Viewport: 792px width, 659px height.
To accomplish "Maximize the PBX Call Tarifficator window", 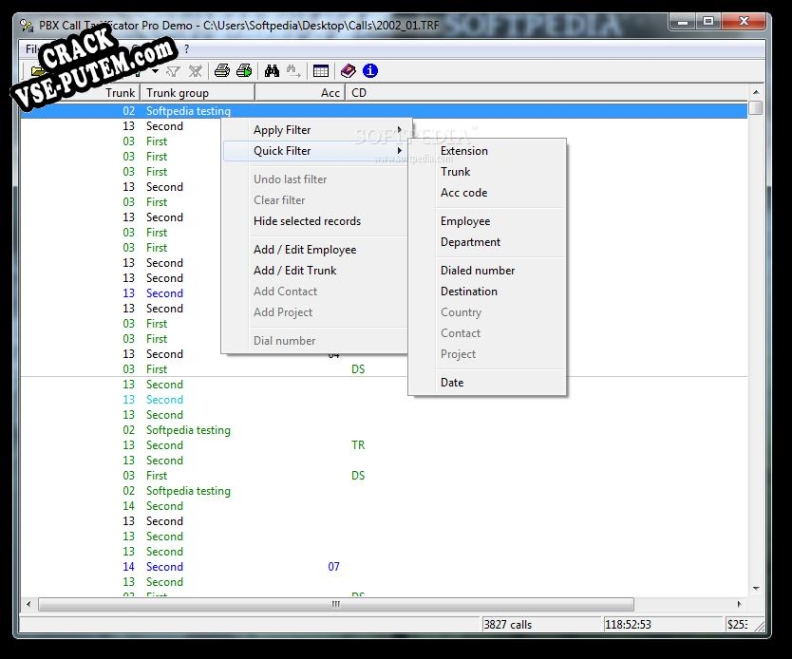I will [x=709, y=21].
